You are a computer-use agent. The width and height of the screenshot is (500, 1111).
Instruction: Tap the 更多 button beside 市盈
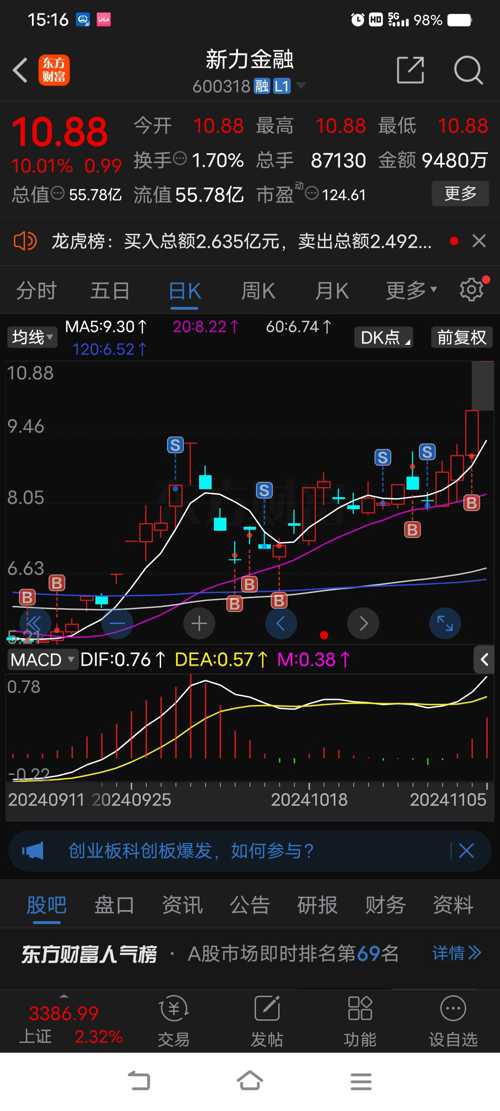coord(460,193)
